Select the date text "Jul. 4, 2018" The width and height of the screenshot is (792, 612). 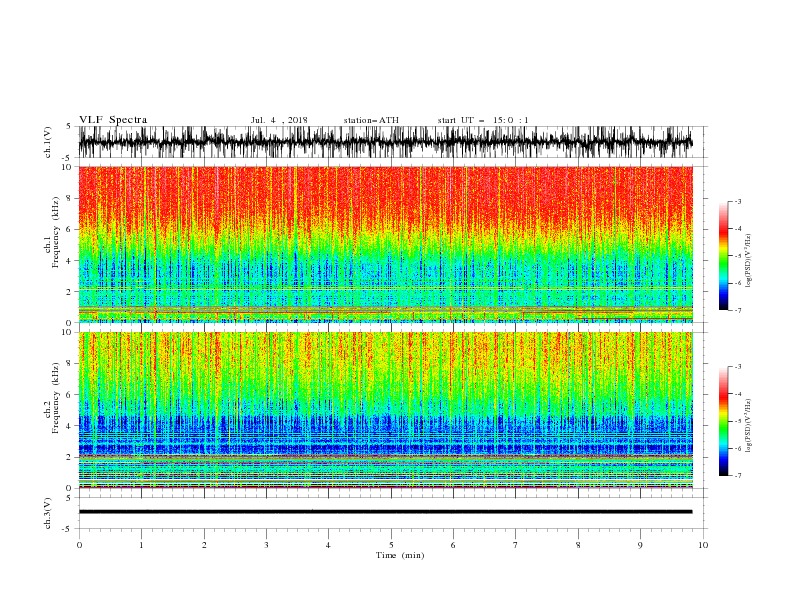[279, 120]
